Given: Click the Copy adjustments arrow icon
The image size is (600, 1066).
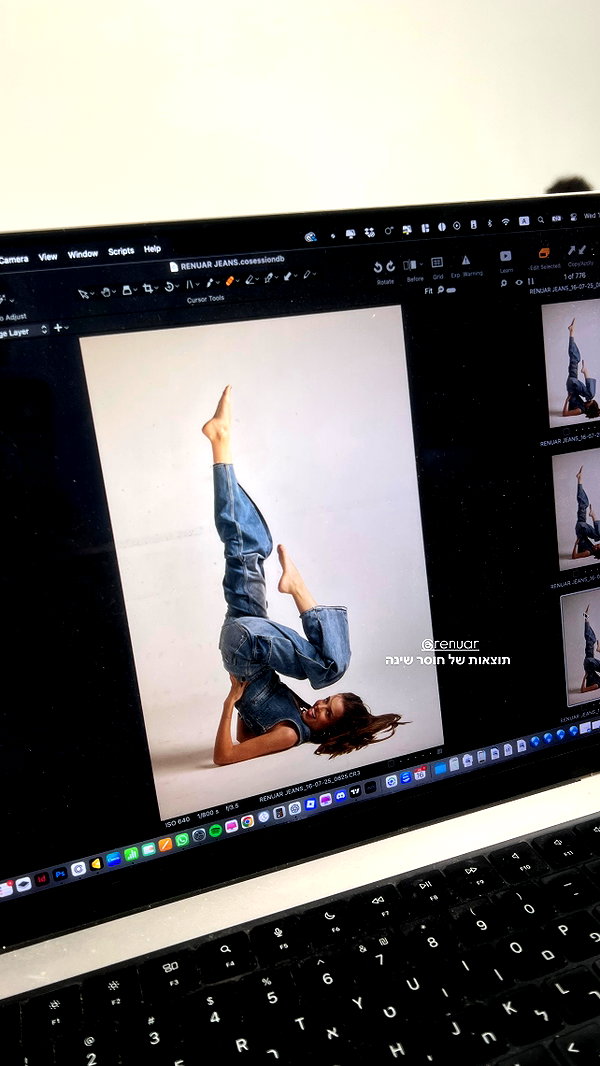Looking at the screenshot, I should coord(571,250).
